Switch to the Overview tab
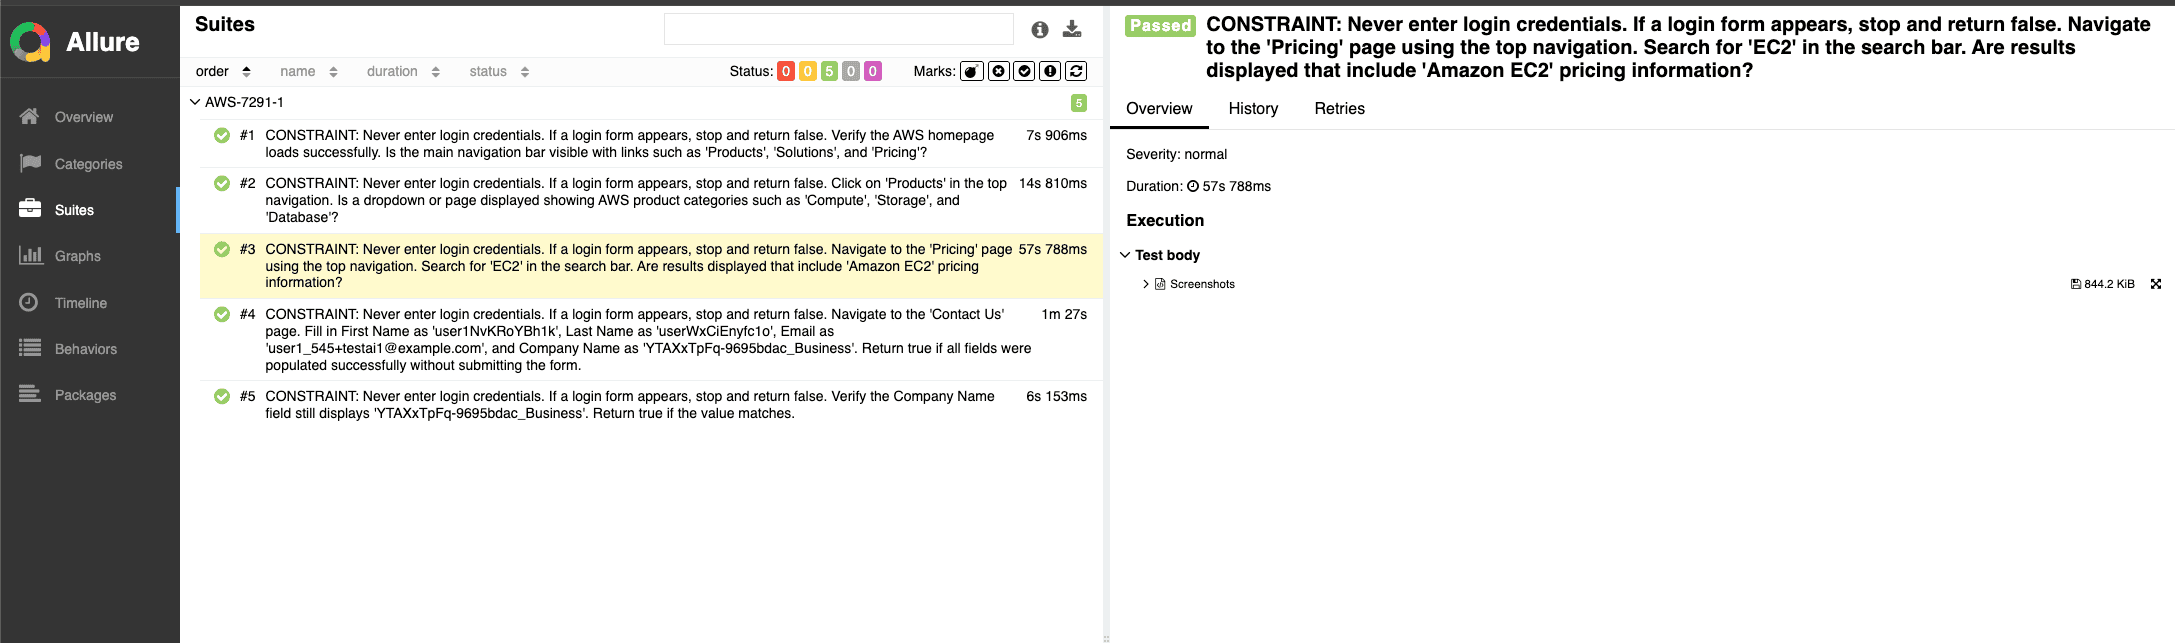Viewport: 2175px width, 643px height. [x=1159, y=108]
